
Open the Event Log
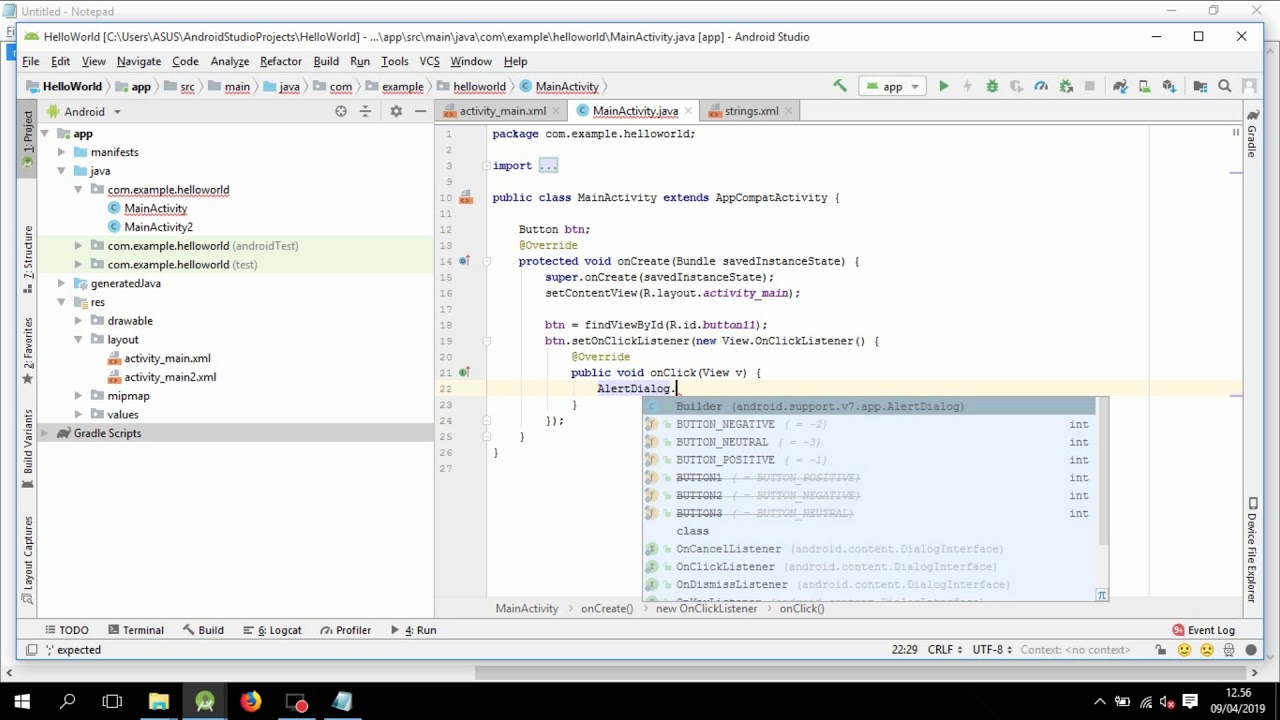click(1203, 630)
